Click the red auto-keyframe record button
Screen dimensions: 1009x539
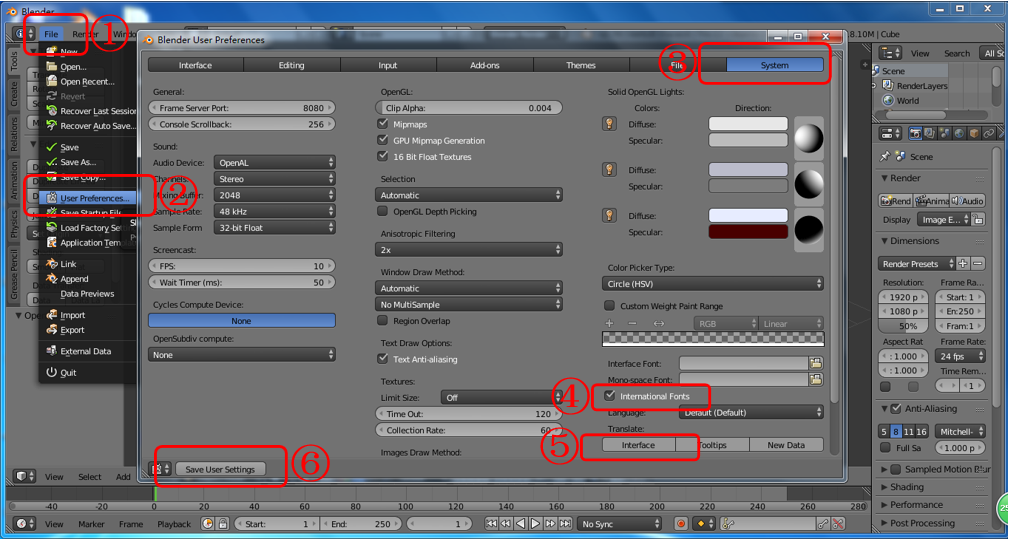(681, 524)
